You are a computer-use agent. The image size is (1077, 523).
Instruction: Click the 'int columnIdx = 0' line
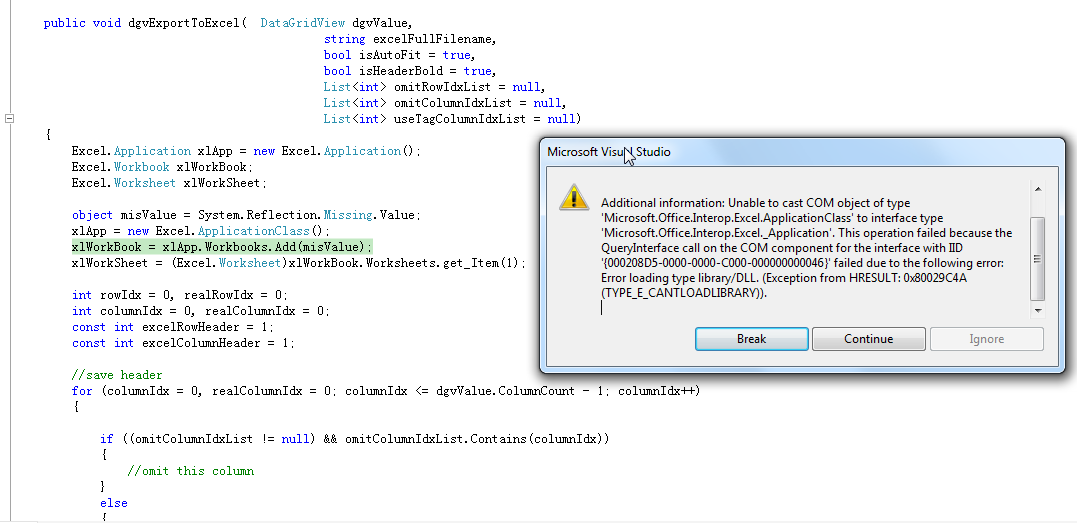click(201, 311)
